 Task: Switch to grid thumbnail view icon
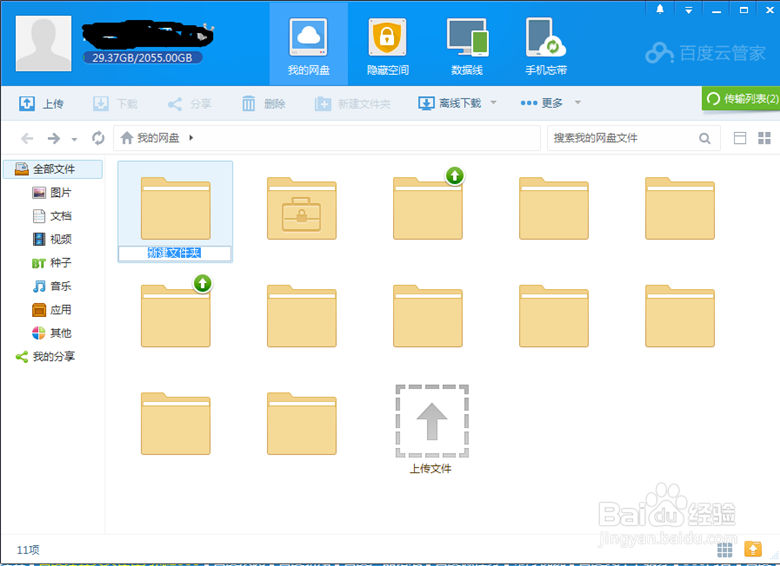point(764,138)
